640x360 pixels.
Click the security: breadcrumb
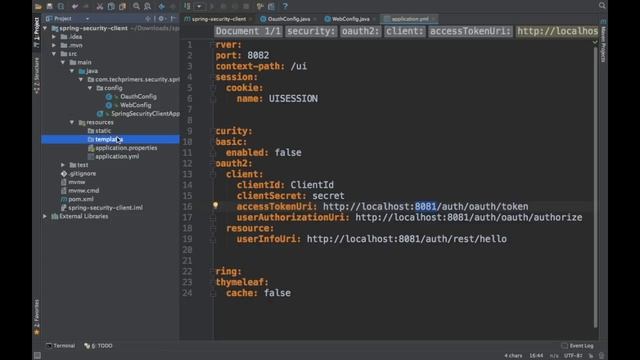pos(311,31)
